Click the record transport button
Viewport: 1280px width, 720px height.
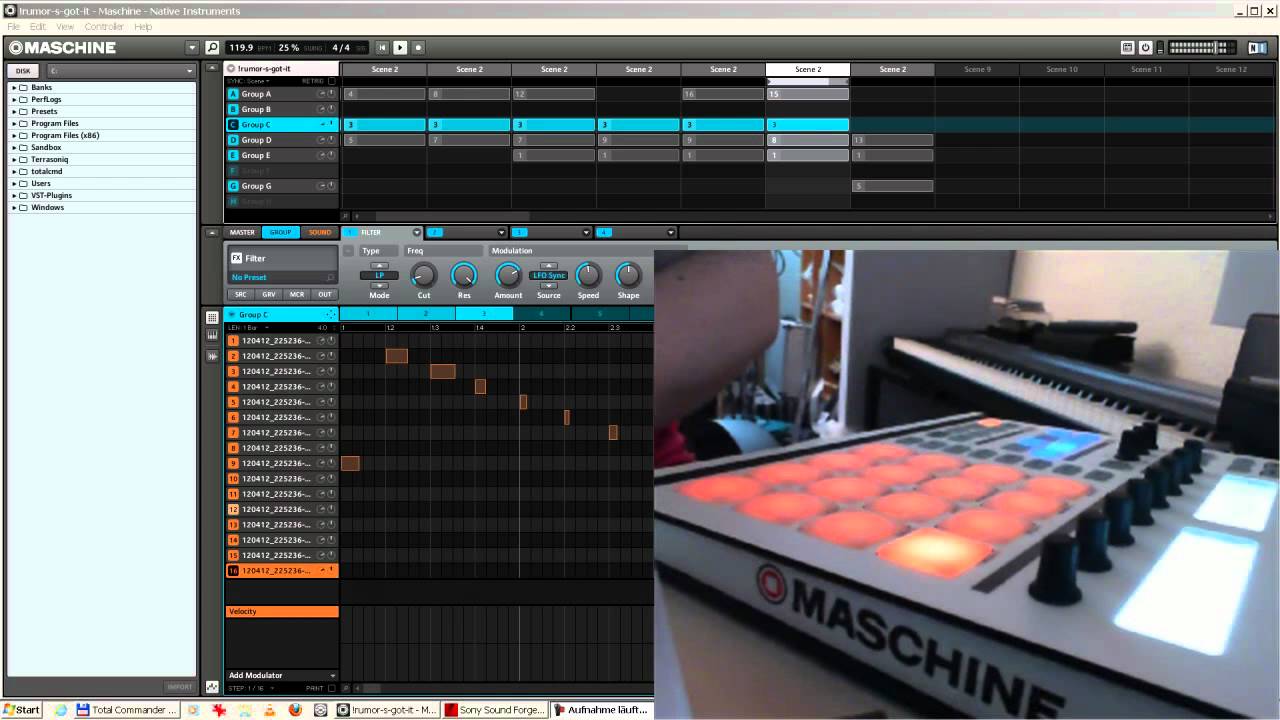418,47
